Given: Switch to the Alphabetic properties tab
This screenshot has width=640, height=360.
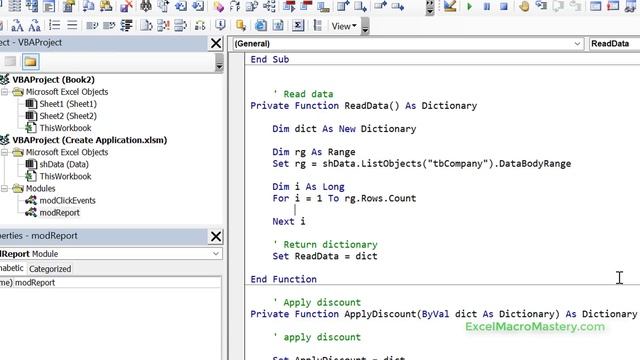Looking at the screenshot, I should pos(12,268).
